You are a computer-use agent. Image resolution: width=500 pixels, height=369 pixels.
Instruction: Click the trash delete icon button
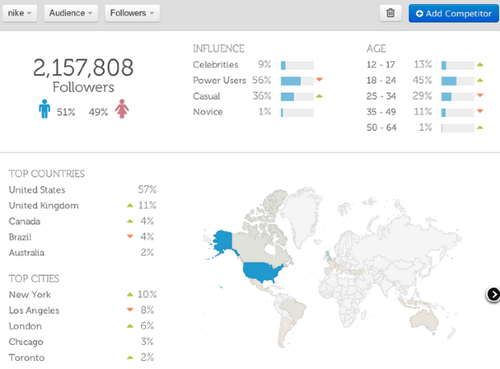[x=390, y=13]
